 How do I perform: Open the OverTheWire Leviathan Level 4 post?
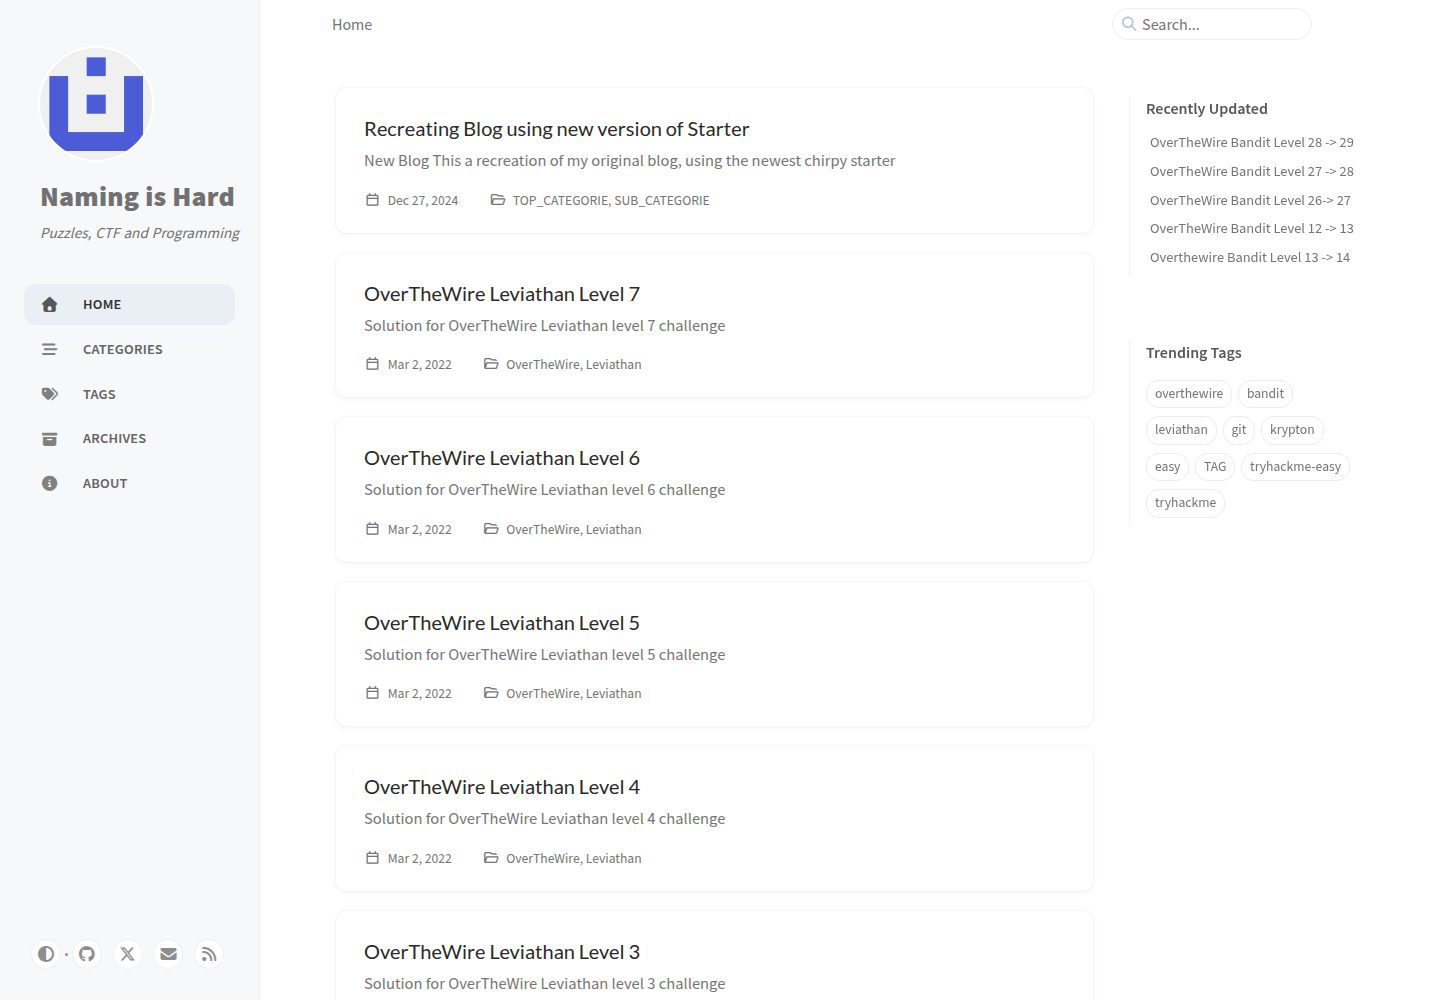(x=714, y=819)
